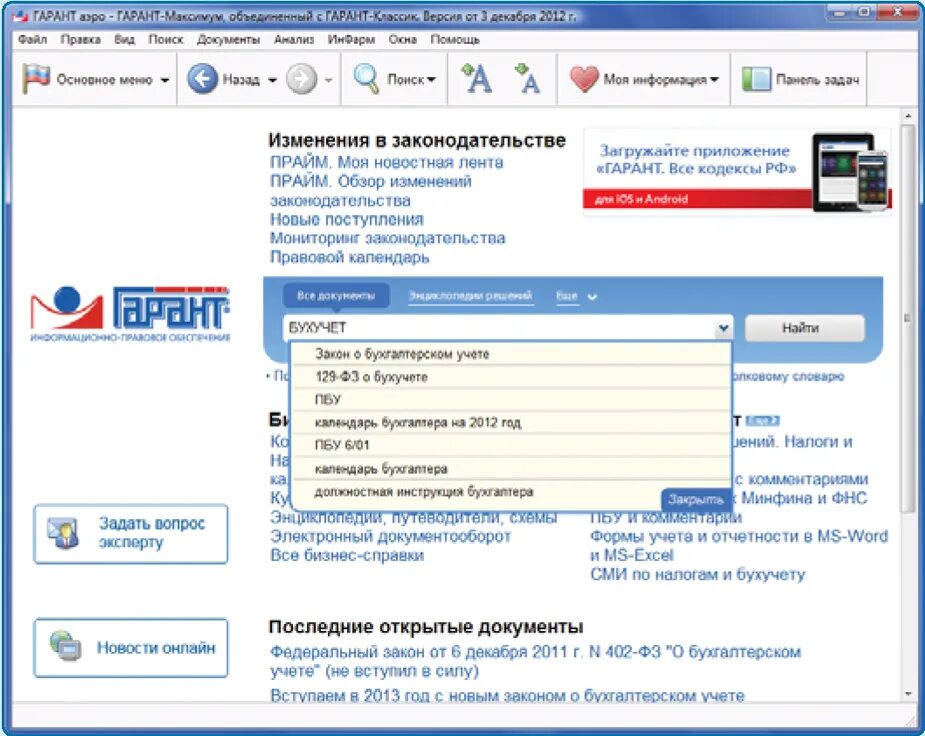This screenshot has height=736, width=925.
Task: Expand the Forward history dropdown arrow
Action: click(329, 80)
